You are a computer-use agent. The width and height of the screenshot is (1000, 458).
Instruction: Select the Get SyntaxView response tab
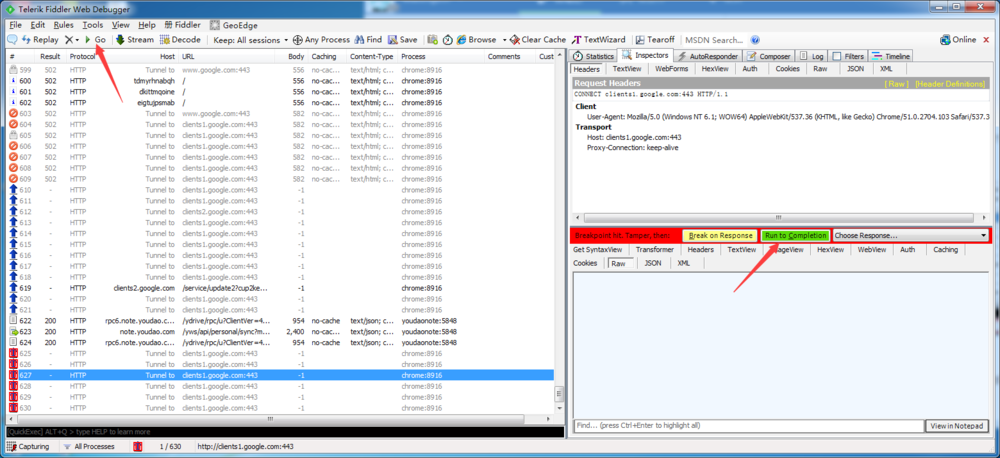597,249
